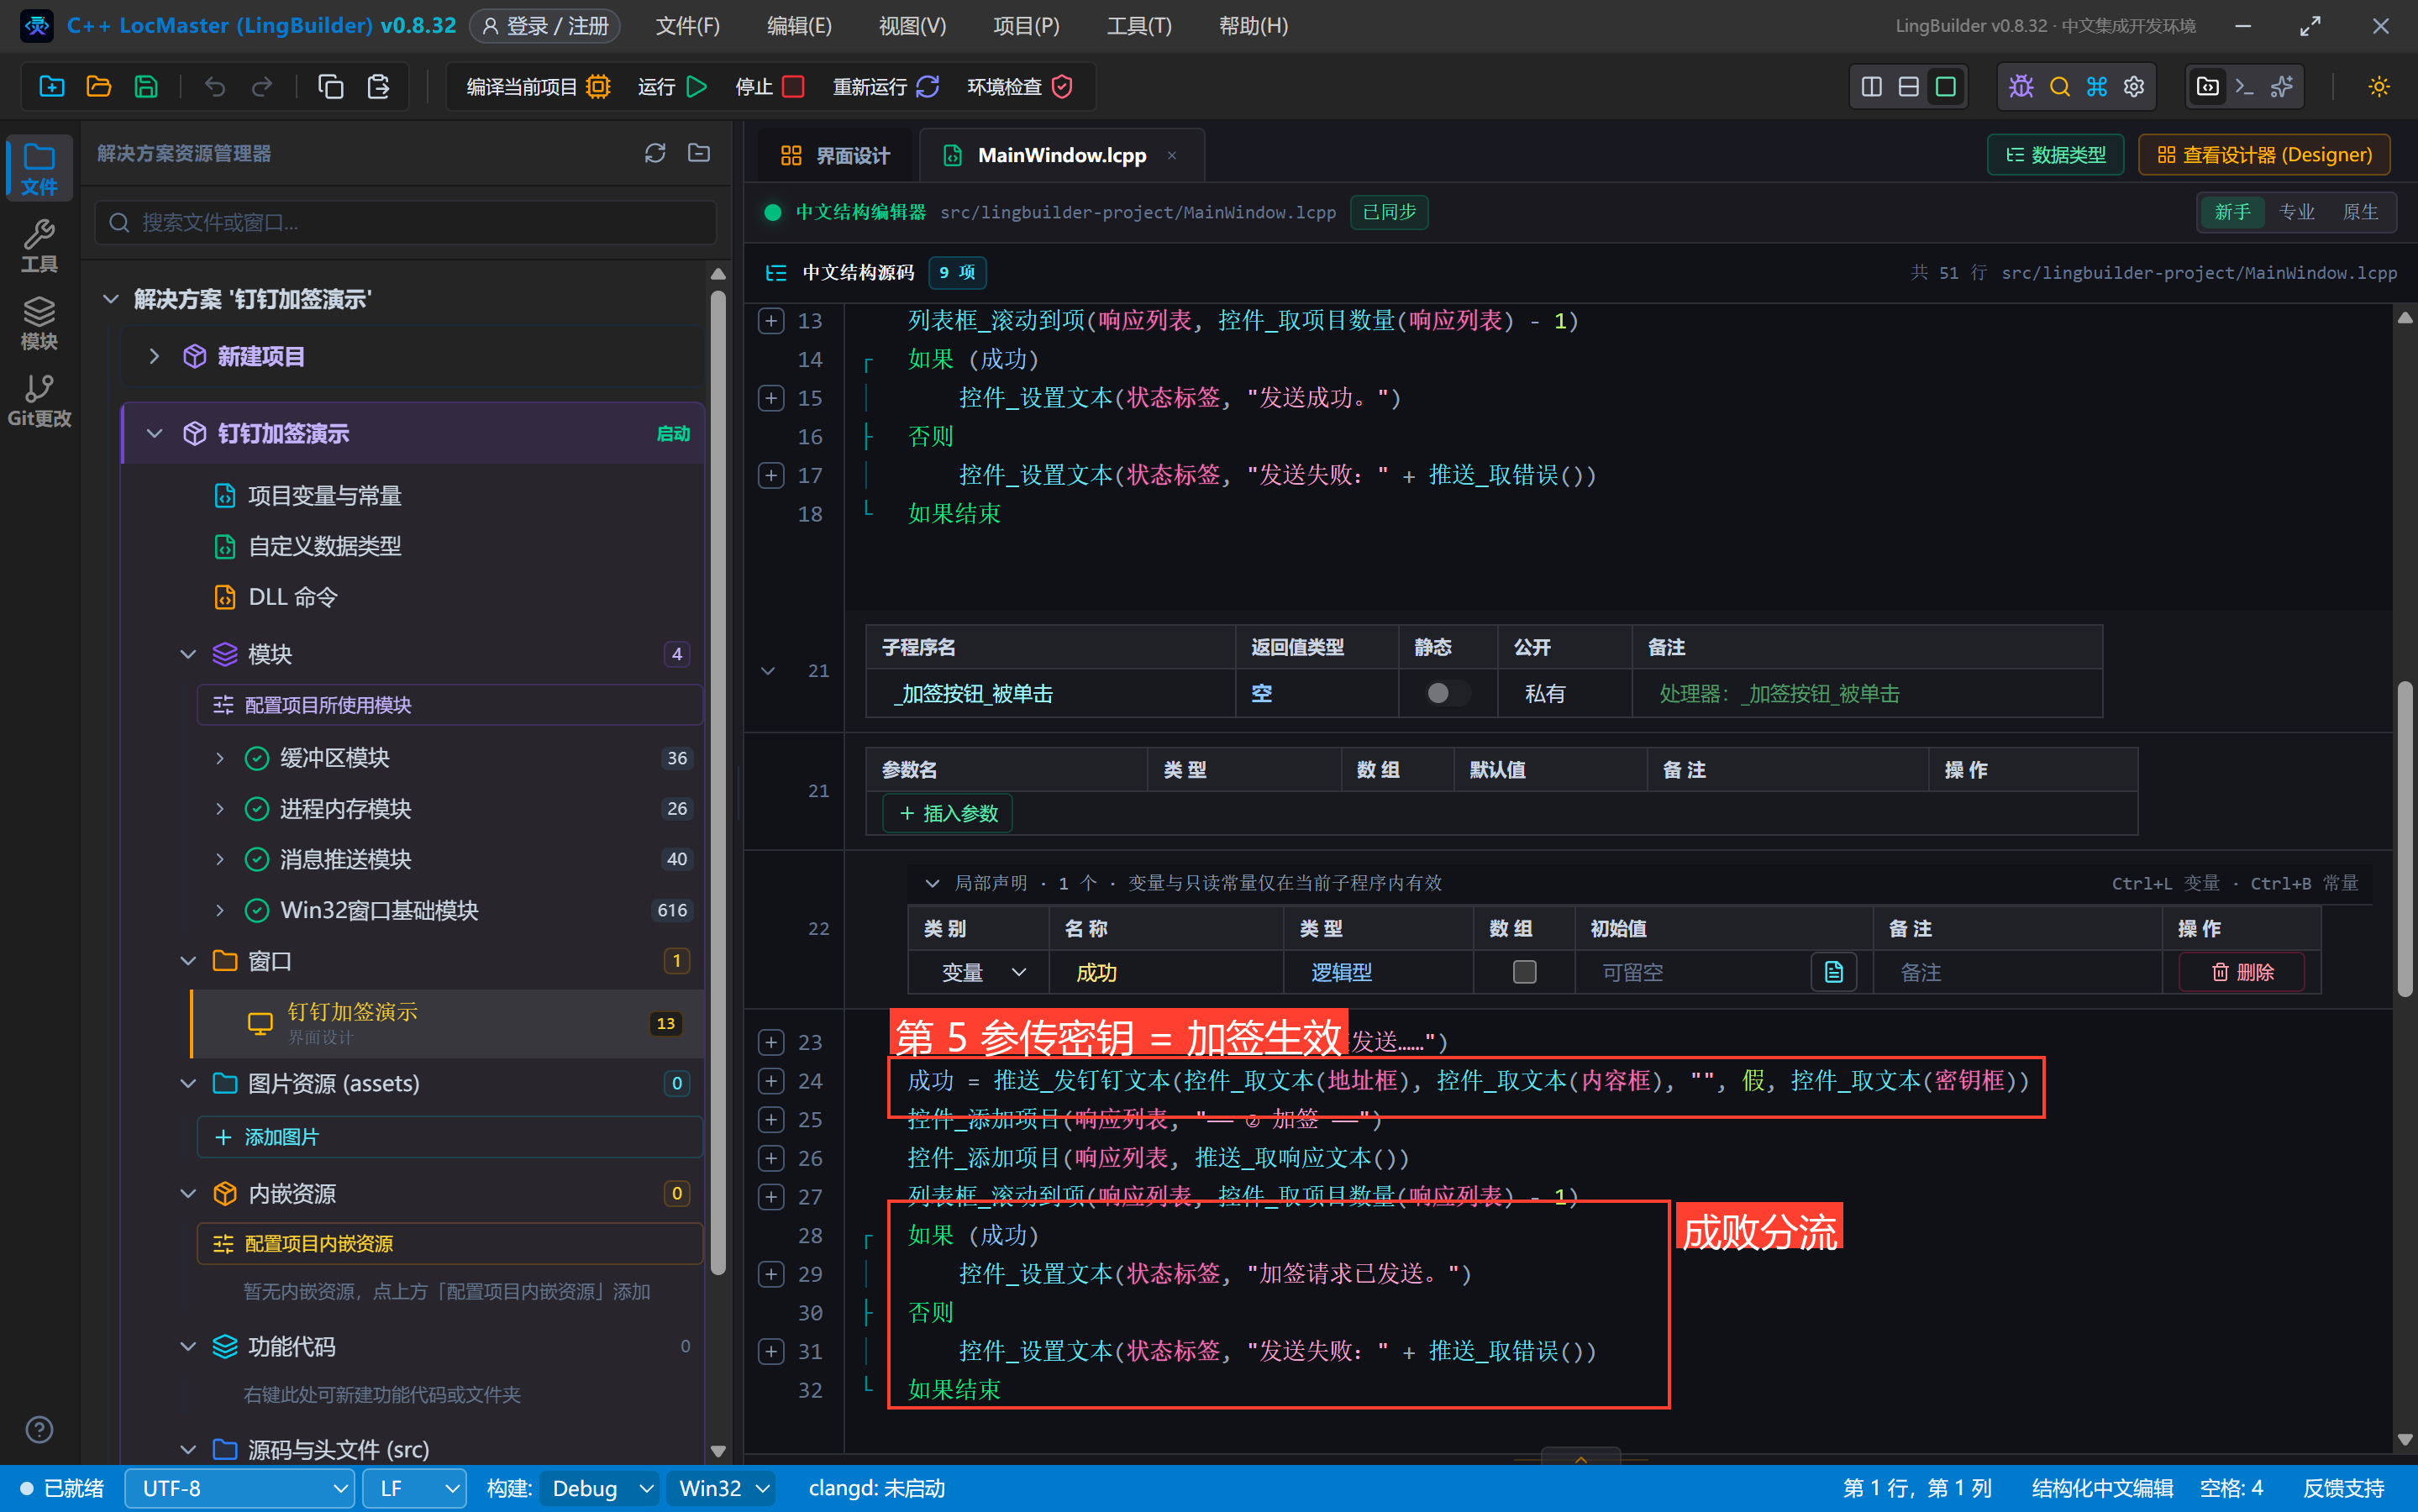Image resolution: width=2418 pixels, height=1512 pixels.
Task: Open the debug bug icon tool
Action: (x=2021, y=87)
